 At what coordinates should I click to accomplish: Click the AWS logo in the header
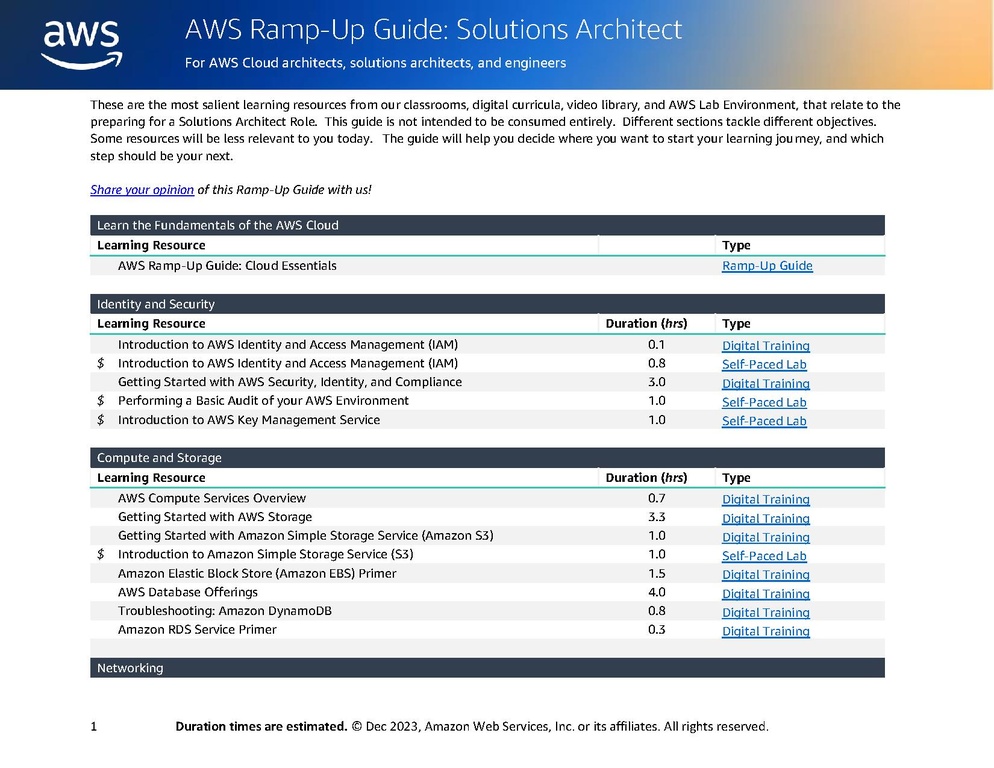tap(82, 44)
